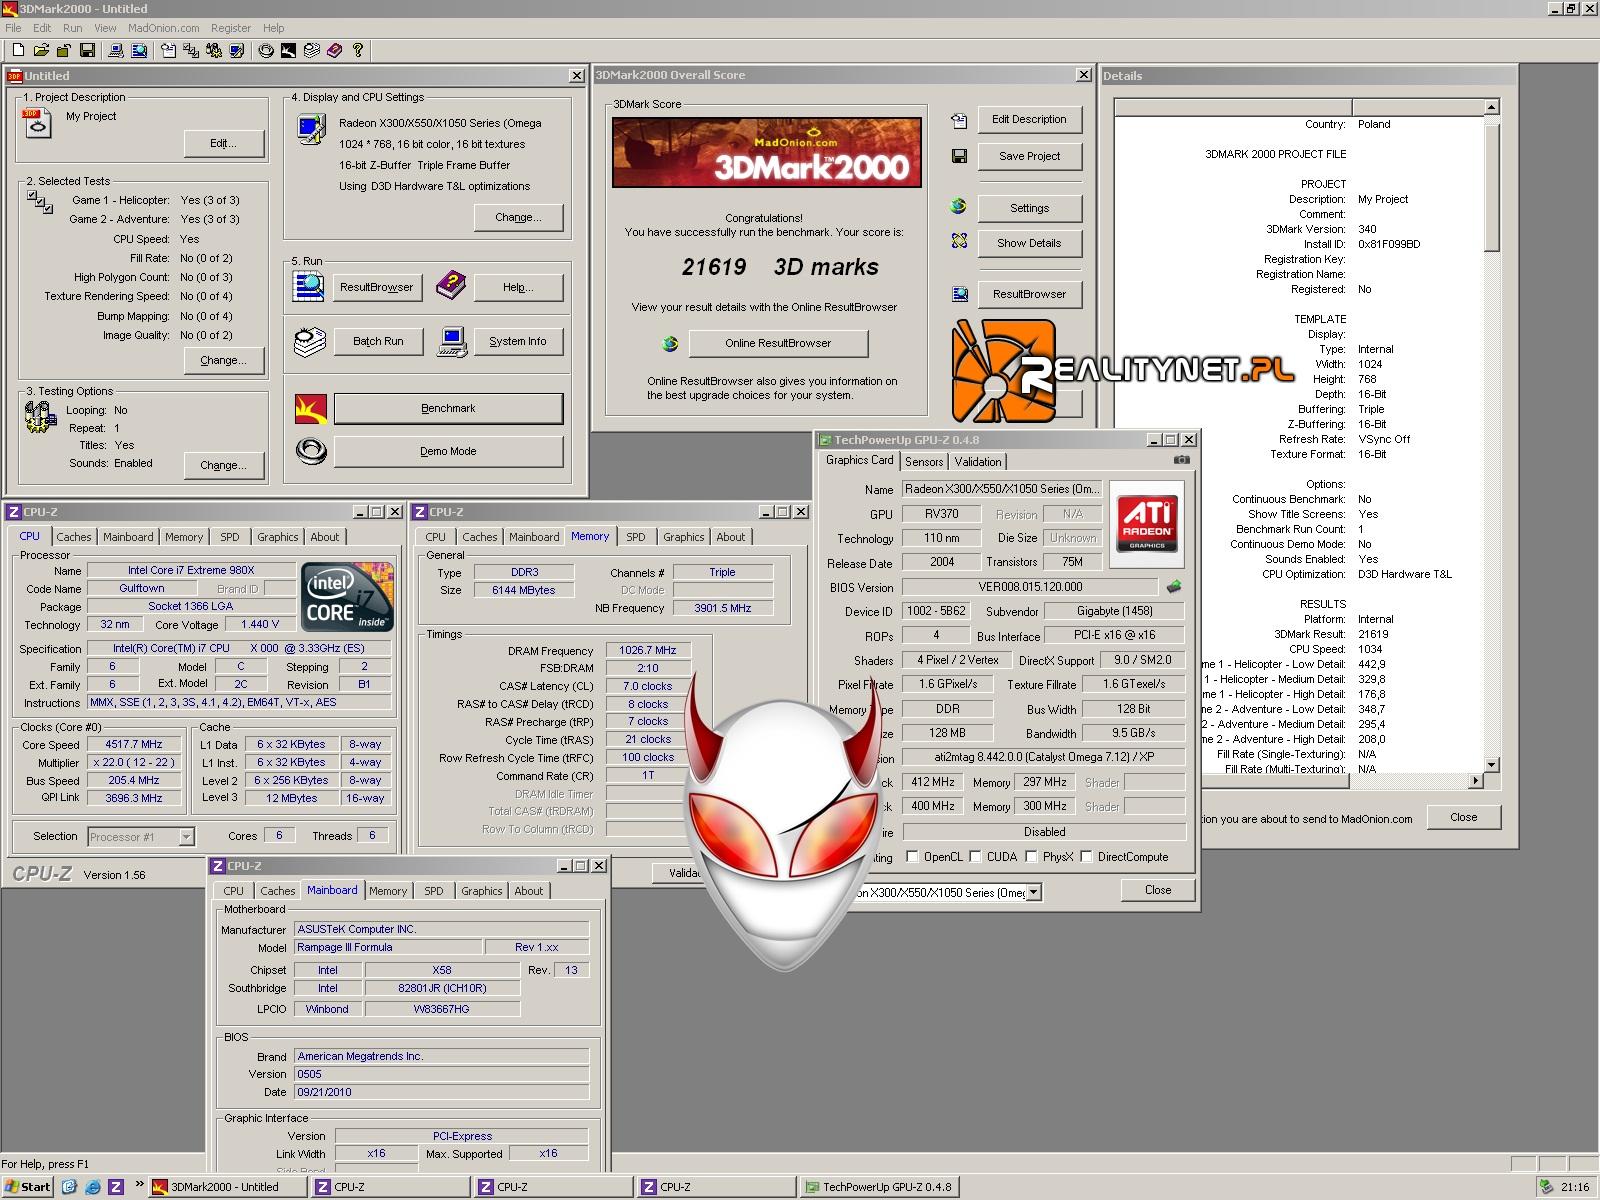Enable the PhysX checkbox in GPU-Z

pos(1031,857)
